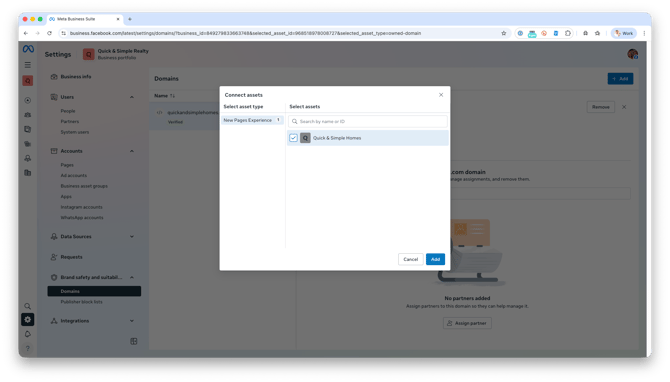The width and height of the screenshot is (670, 382).
Task: Open People under Users
Action: click(68, 111)
